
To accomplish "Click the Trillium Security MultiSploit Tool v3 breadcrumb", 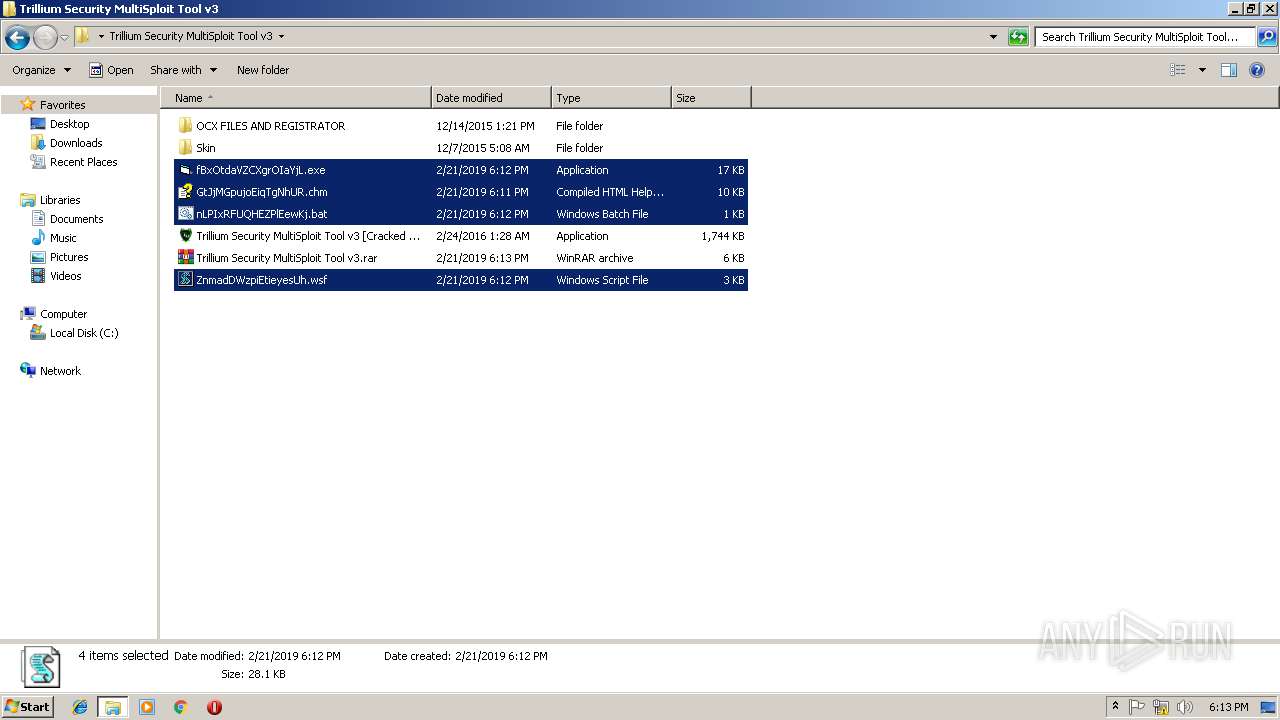I will click(191, 36).
